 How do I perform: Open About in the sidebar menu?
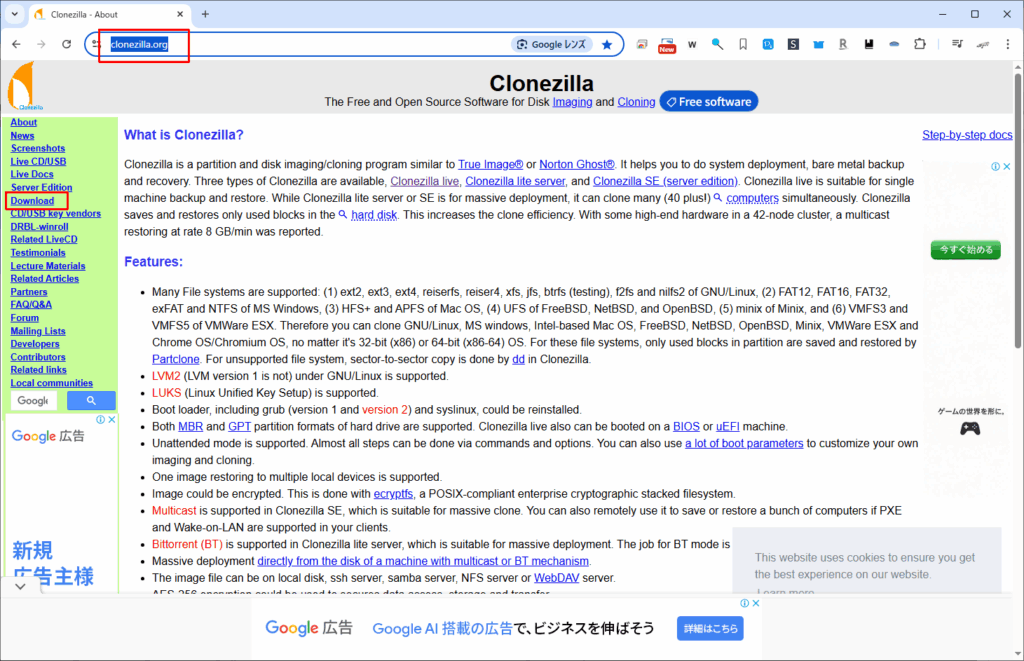click(24, 122)
